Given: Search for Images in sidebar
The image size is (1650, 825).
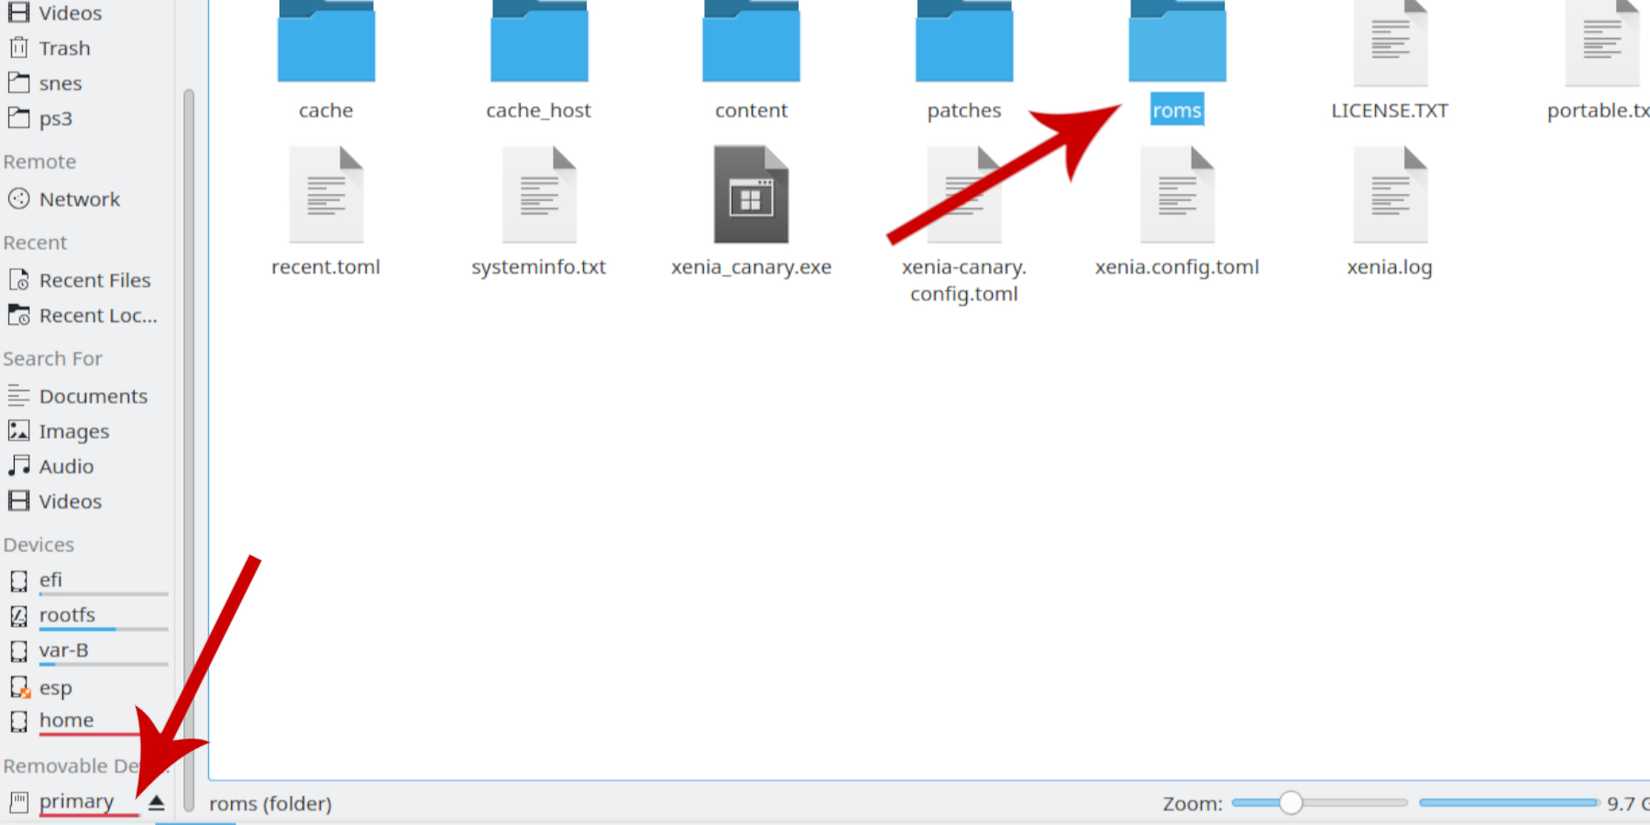Looking at the screenshot, I should (x=74, y=431).
